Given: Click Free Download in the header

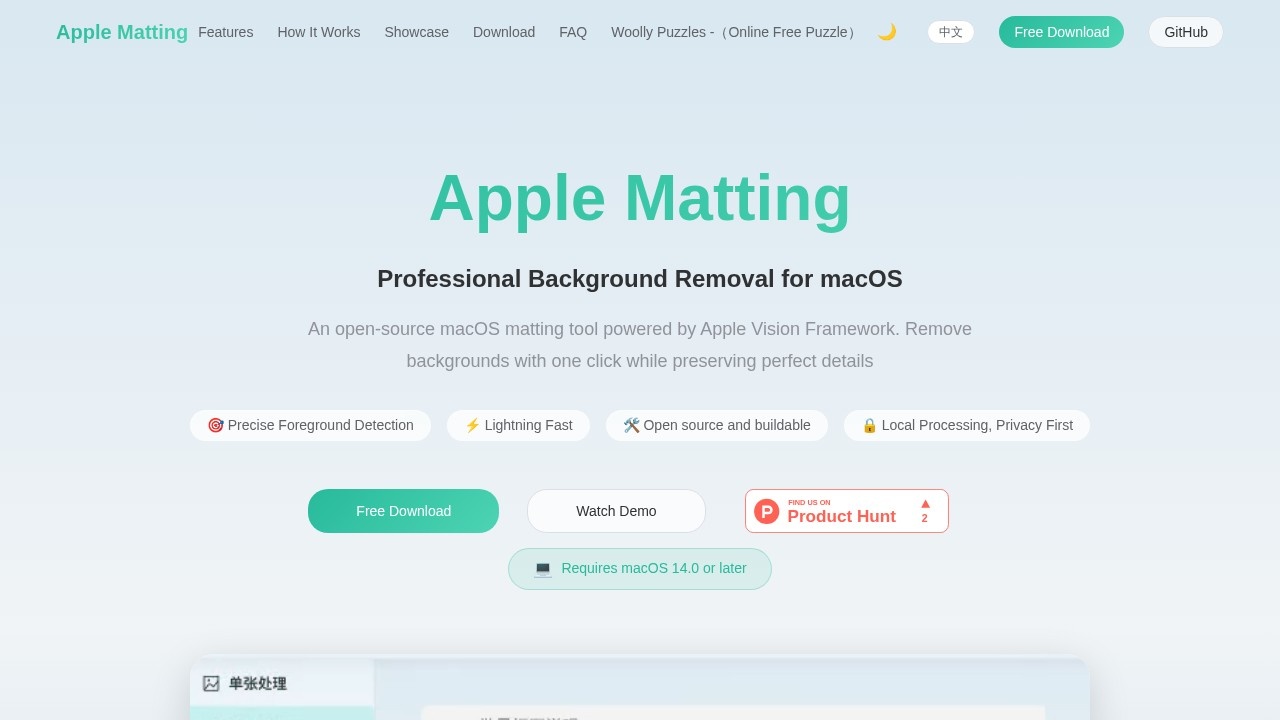Looking at the screenshot, I should pyautogui.click(x=1061, y=32).
